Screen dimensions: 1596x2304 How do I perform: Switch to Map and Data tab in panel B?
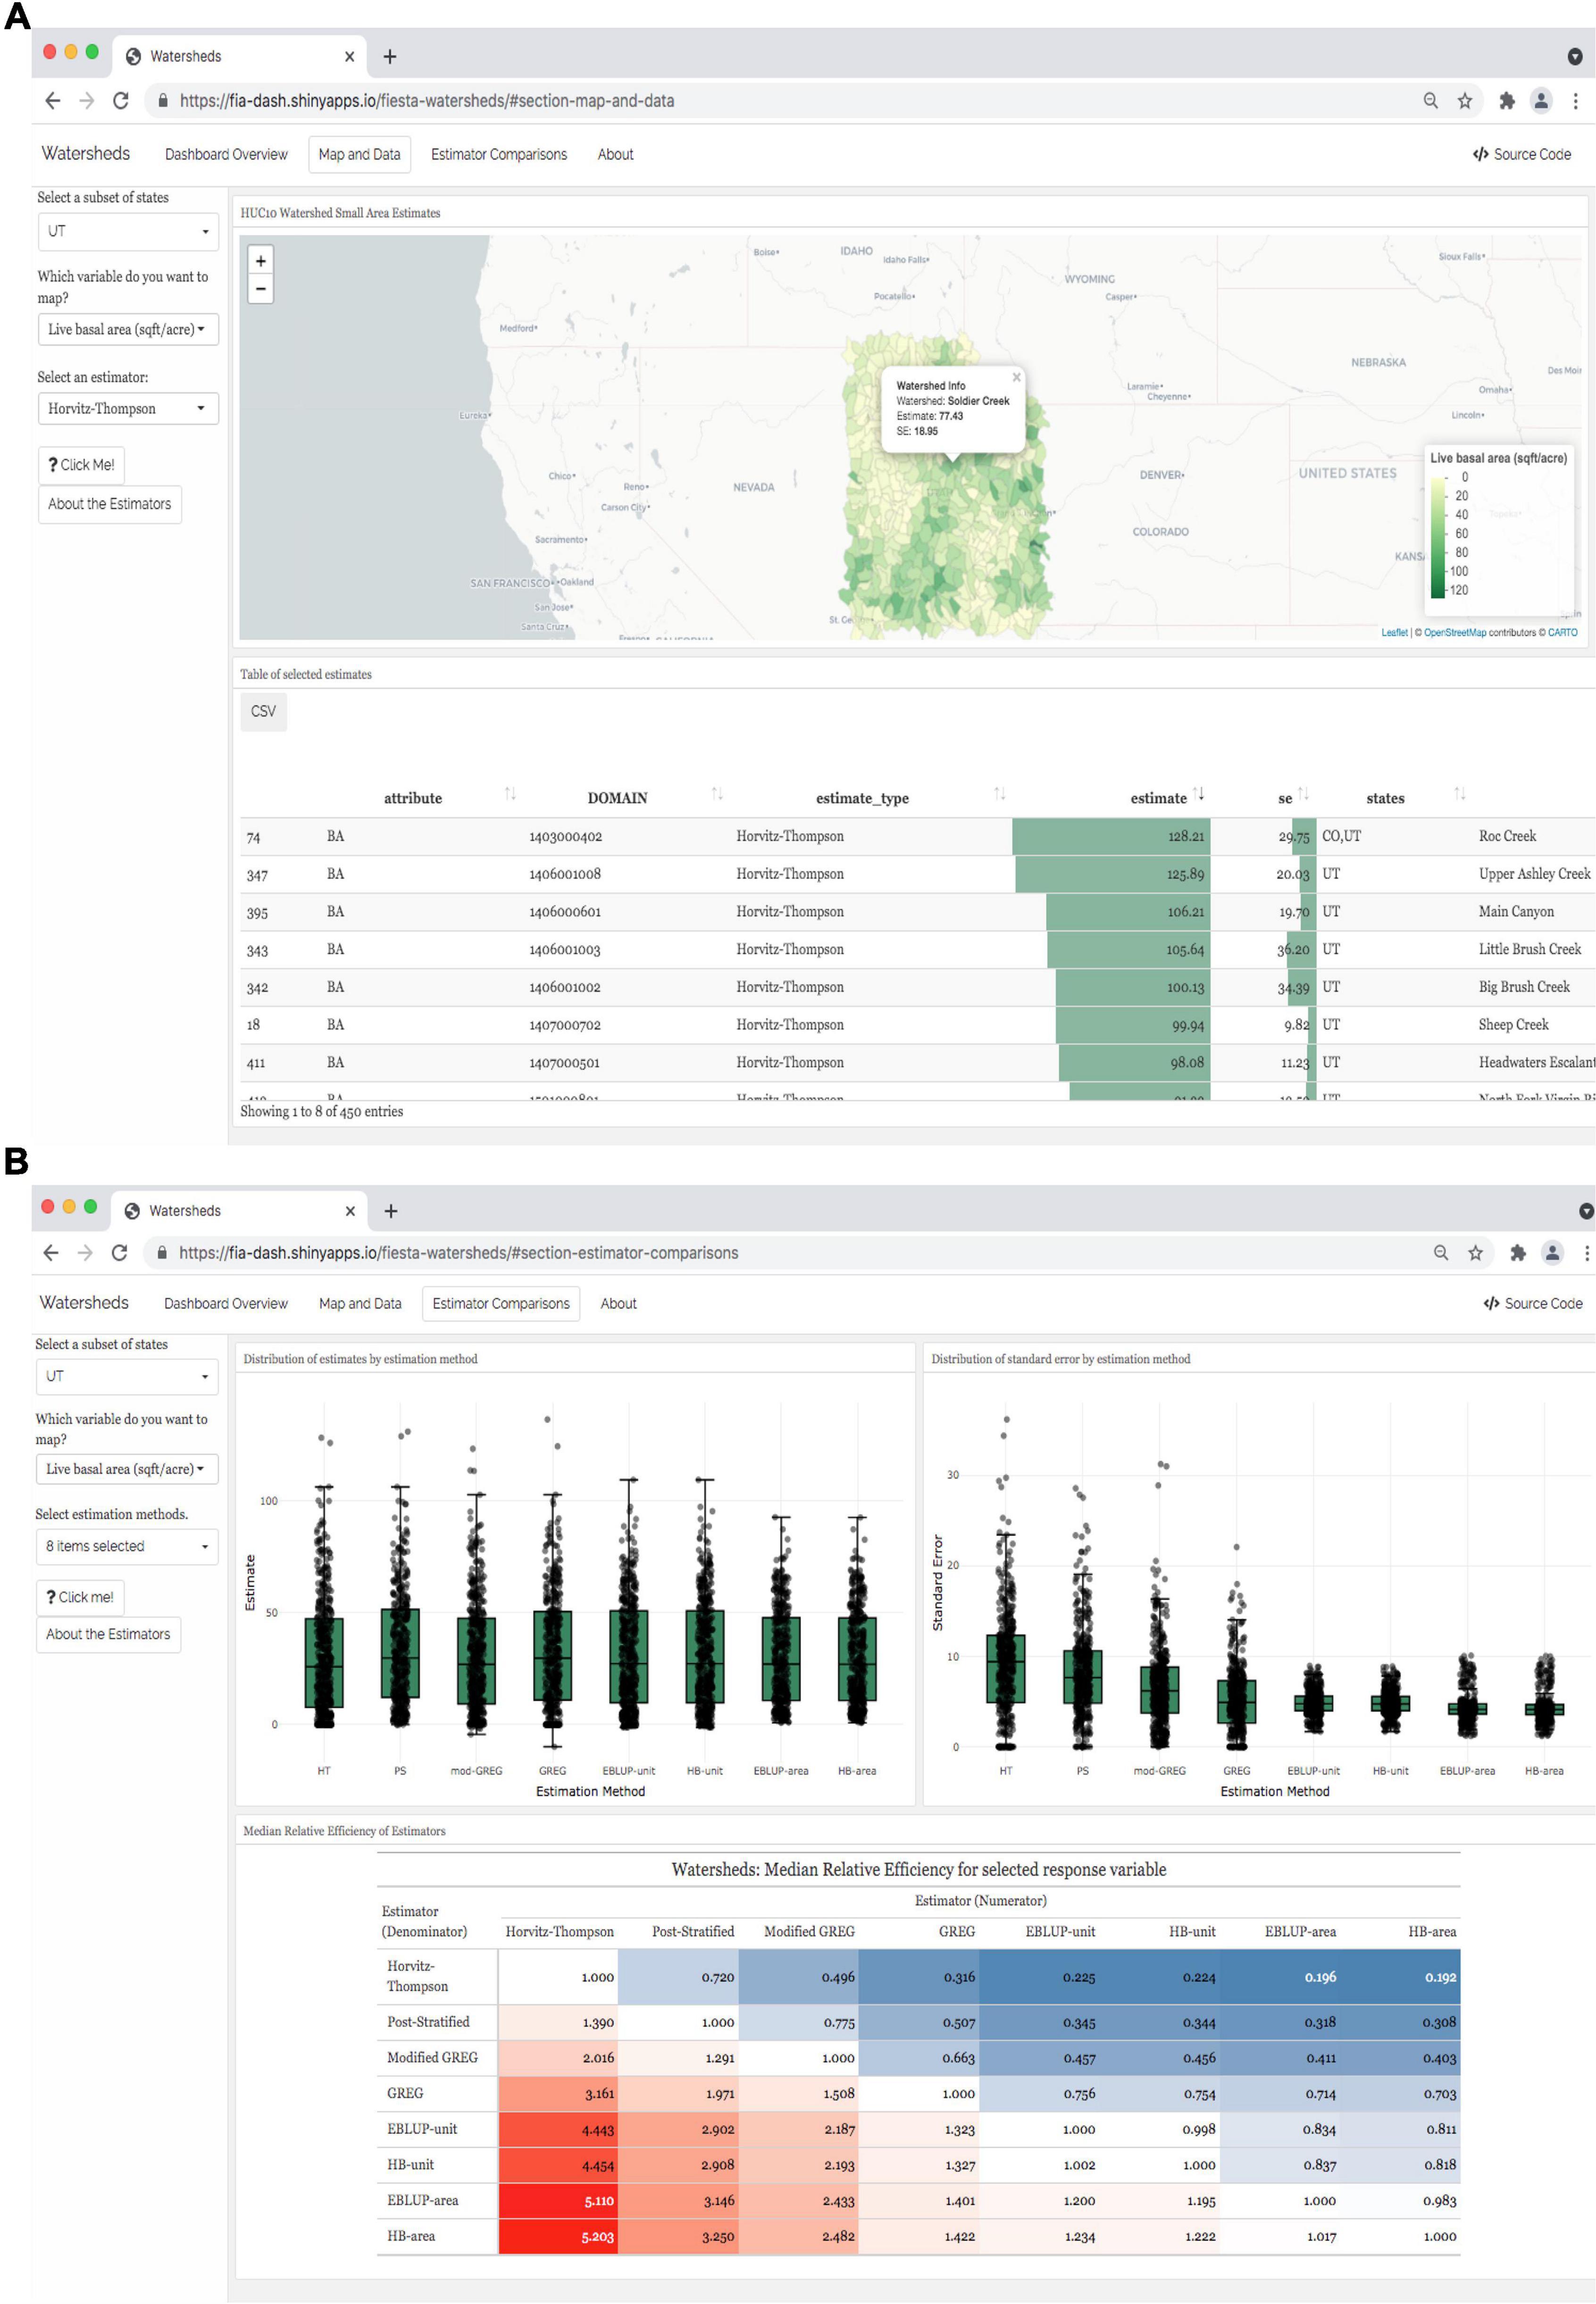pyautogui.click(x=360, y=1303)
